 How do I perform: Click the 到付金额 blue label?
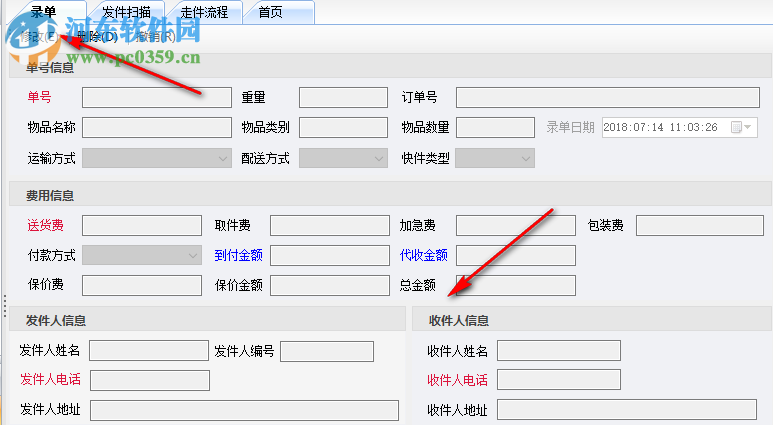pos(239,255)
